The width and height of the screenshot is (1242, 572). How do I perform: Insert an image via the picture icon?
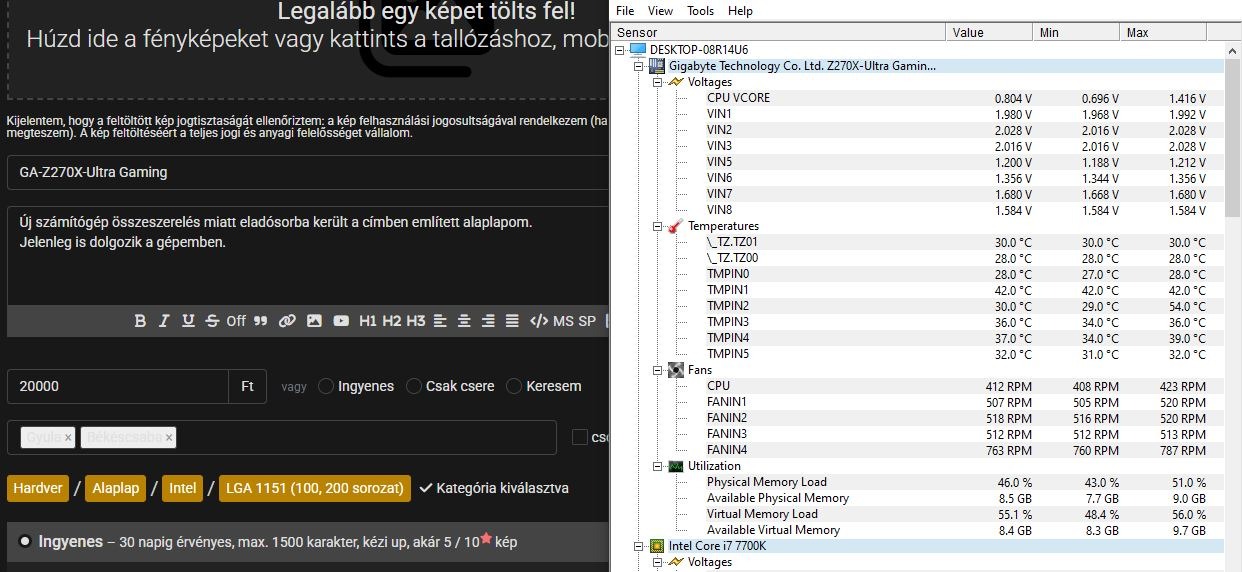[314, 321]
